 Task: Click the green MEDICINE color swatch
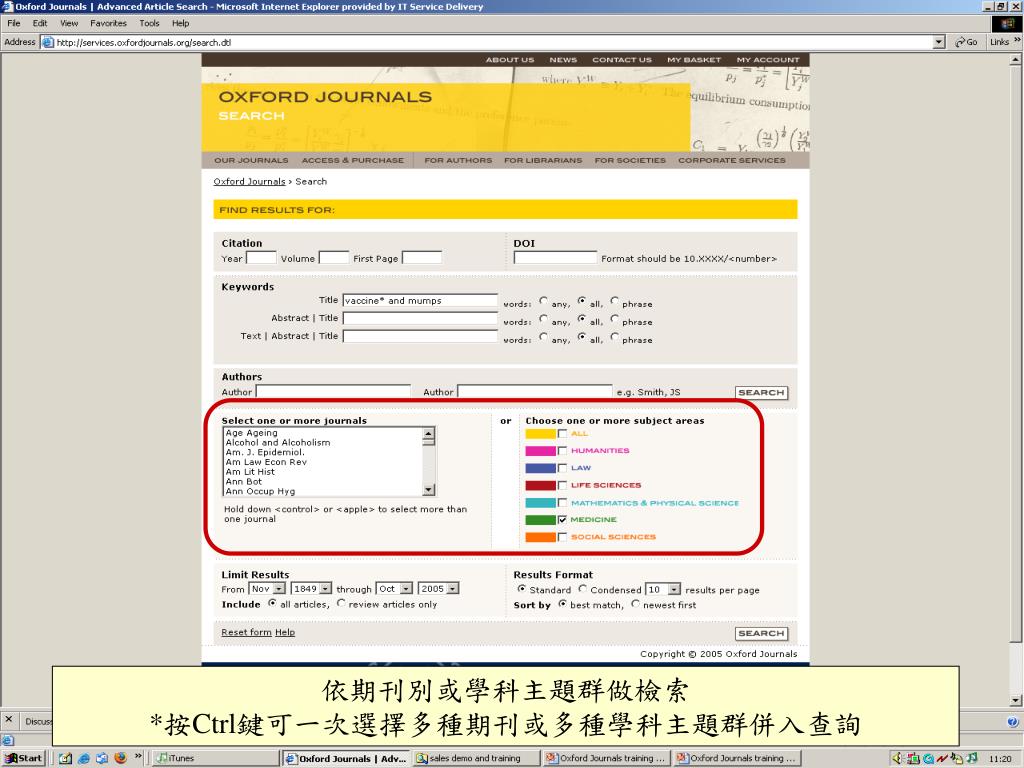click(540, 520)
